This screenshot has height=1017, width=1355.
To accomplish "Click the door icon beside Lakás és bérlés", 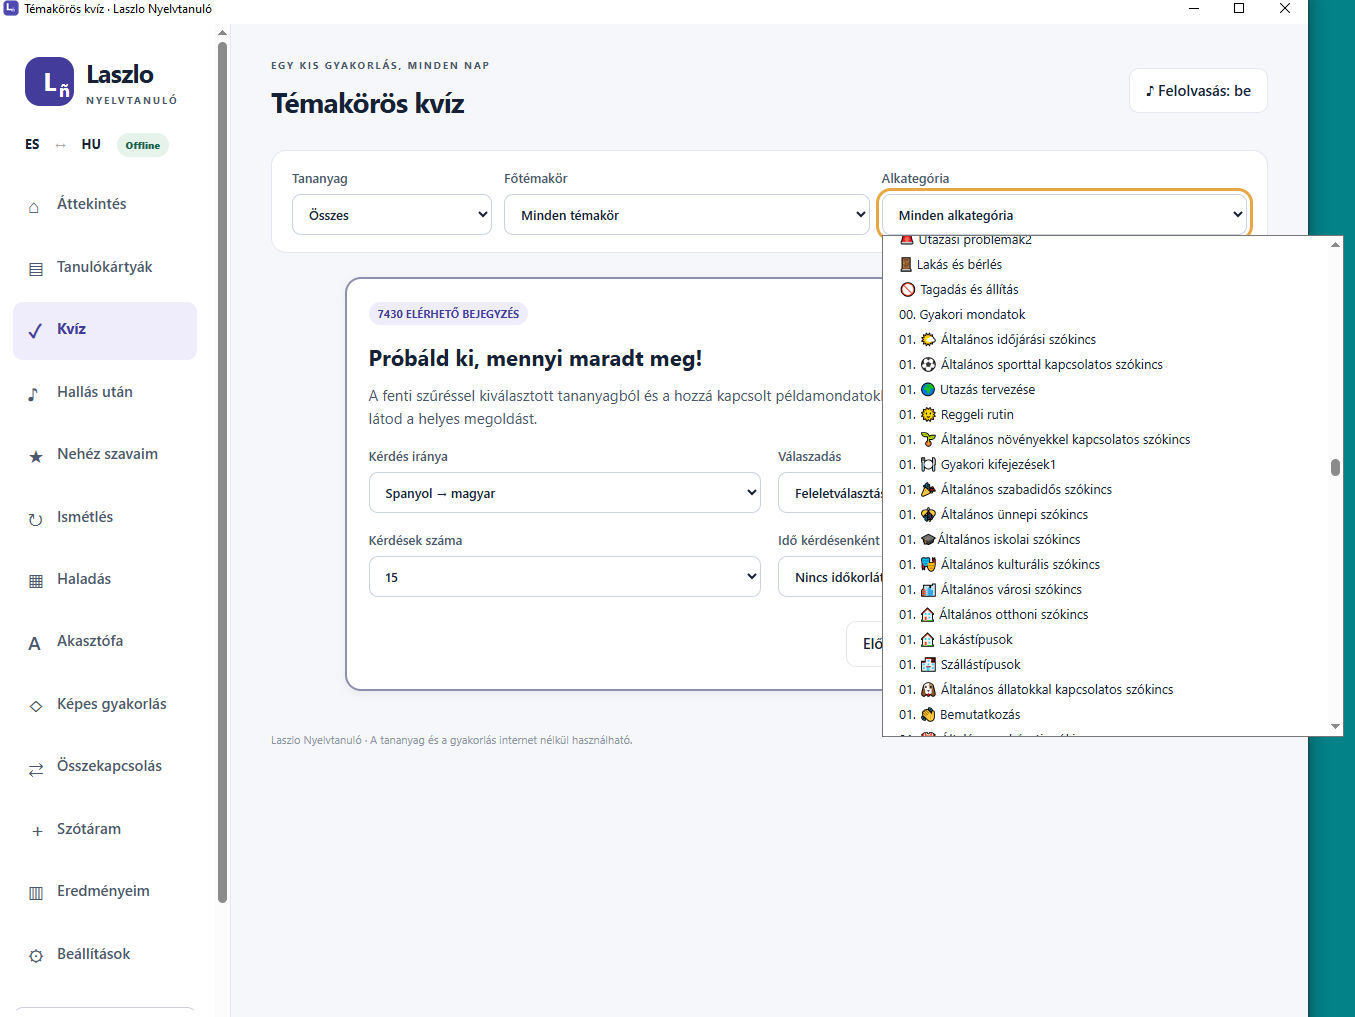I will (x=906, y=264).
